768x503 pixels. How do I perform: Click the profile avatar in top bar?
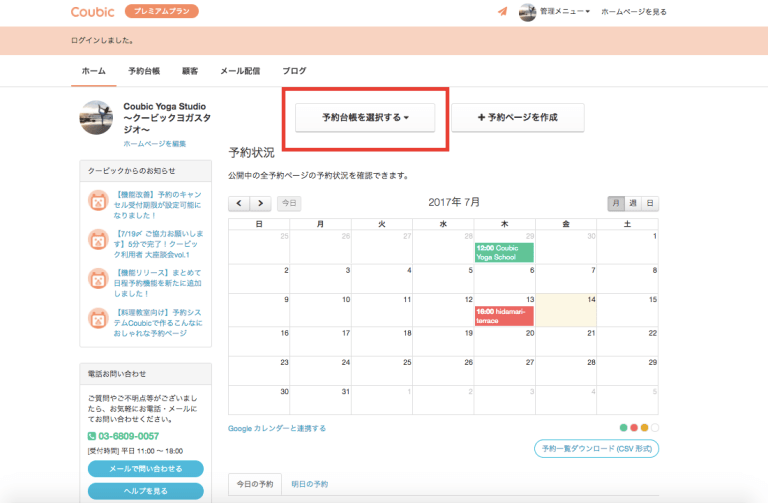tap(528, 12)
